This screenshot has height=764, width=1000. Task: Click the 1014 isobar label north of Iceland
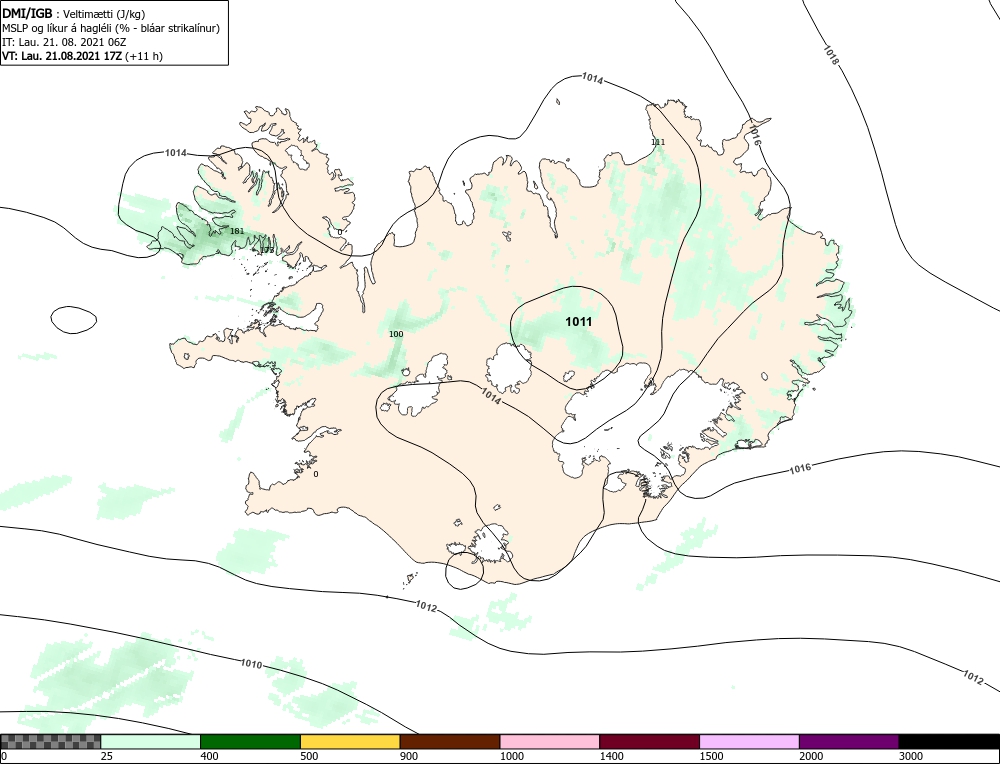point(592,78)
